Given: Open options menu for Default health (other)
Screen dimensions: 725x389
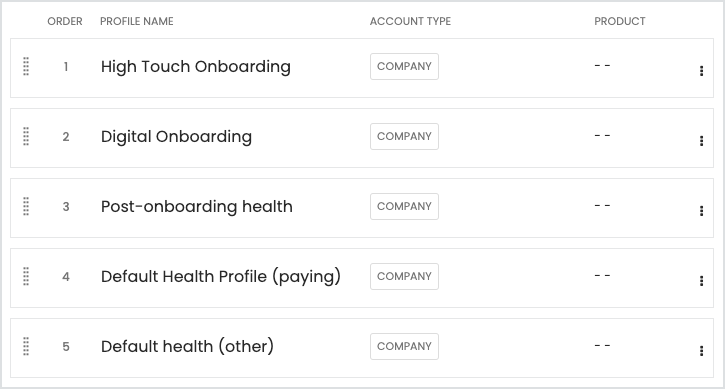Looking at the screenshot, I should (x=701, y=351).
